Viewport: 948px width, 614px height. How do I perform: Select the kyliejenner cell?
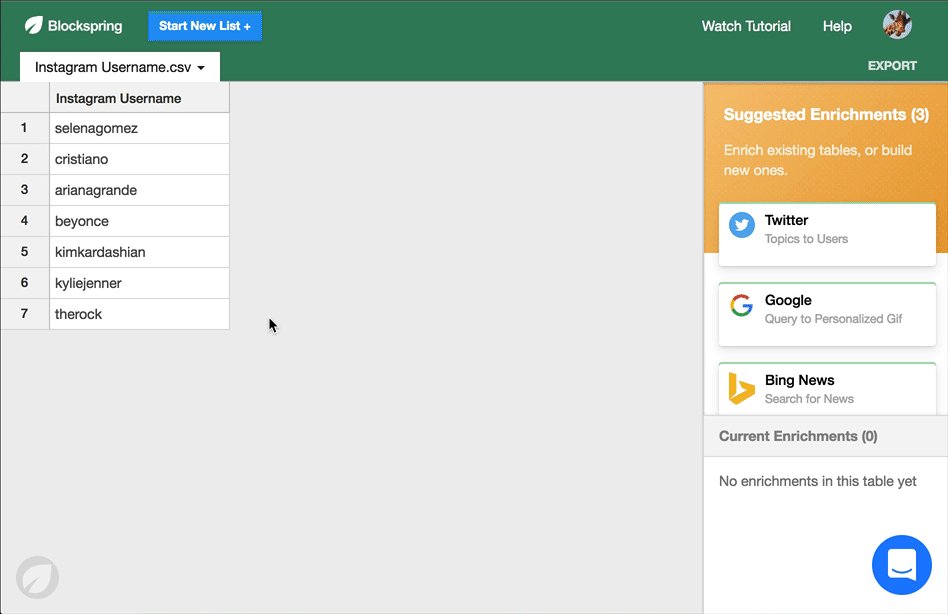[x=139, y=283]
